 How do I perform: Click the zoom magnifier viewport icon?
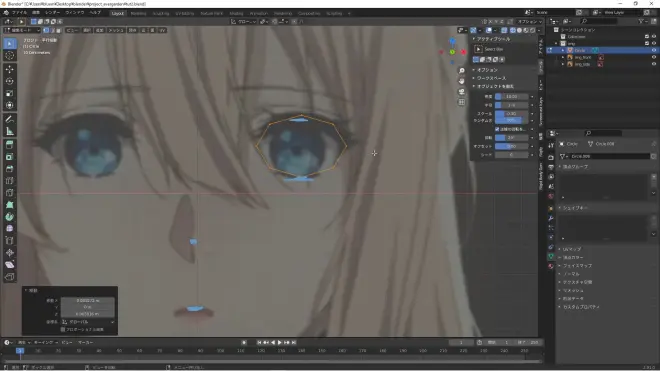coord(462,71)
